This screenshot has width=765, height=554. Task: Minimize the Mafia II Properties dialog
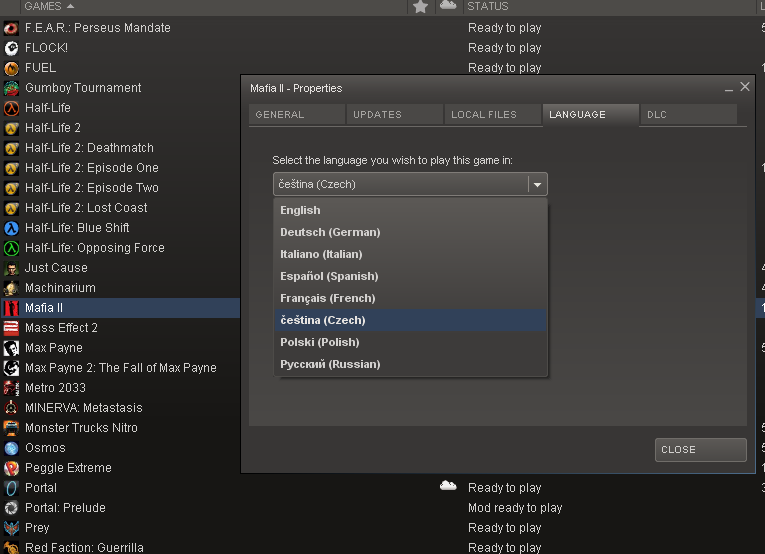pyautogui.click(x=729, y=89)
